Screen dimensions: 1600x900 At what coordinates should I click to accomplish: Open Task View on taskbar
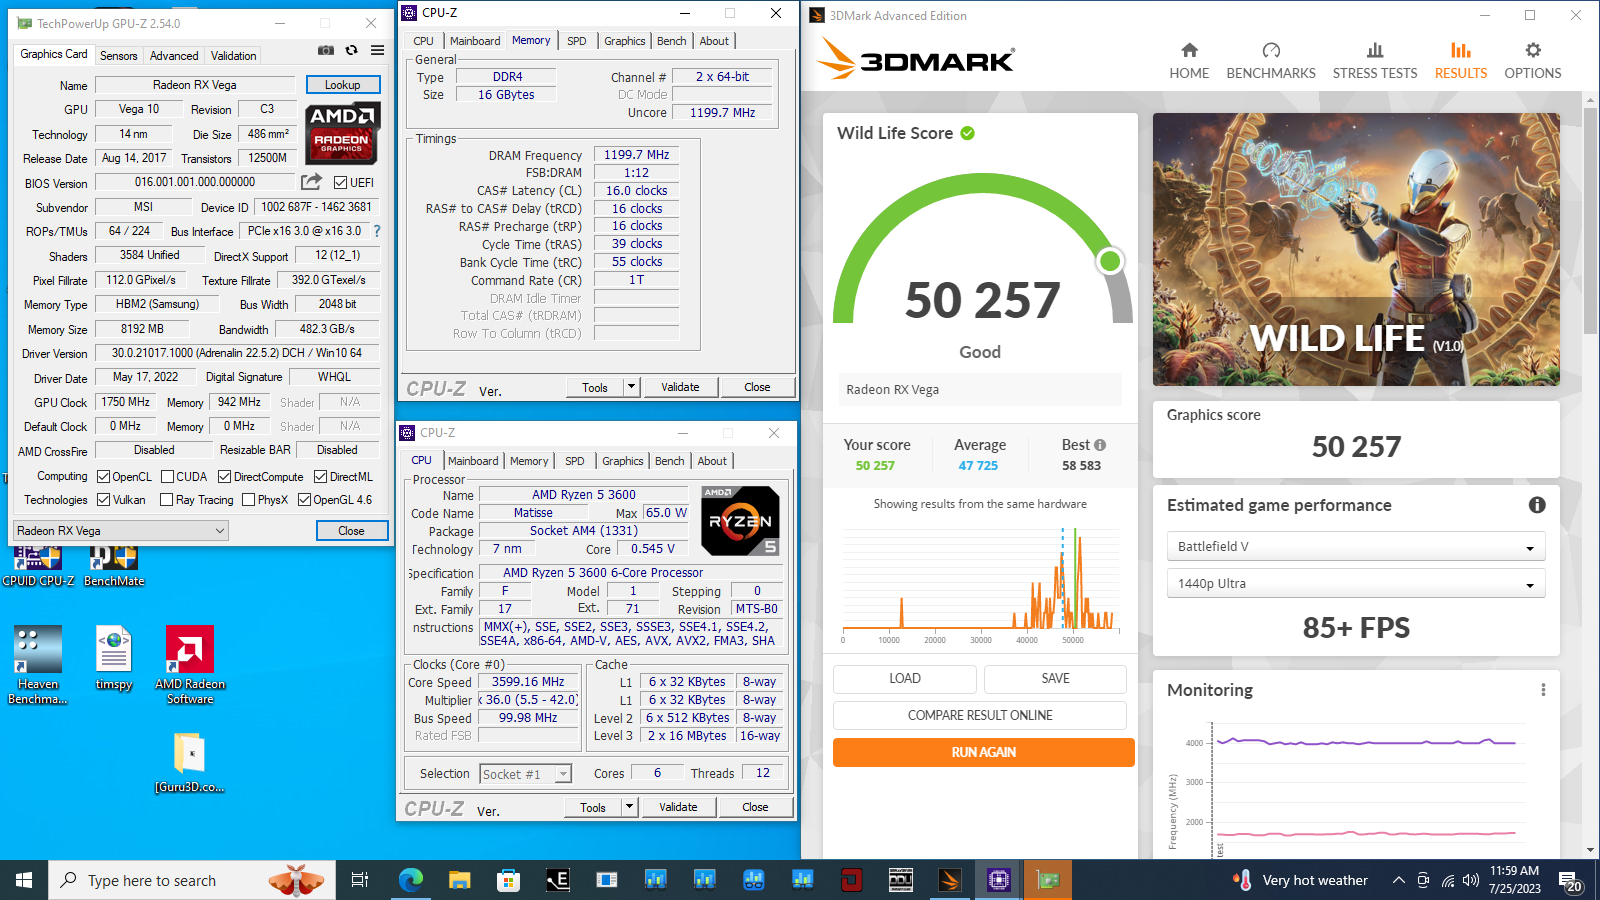tap(360, 880)
